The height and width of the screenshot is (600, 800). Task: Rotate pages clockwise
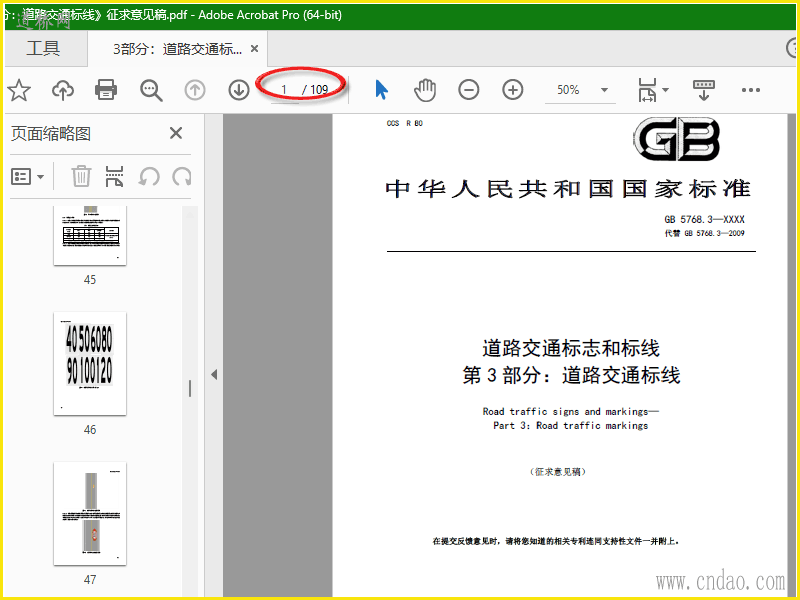(182, 177)
